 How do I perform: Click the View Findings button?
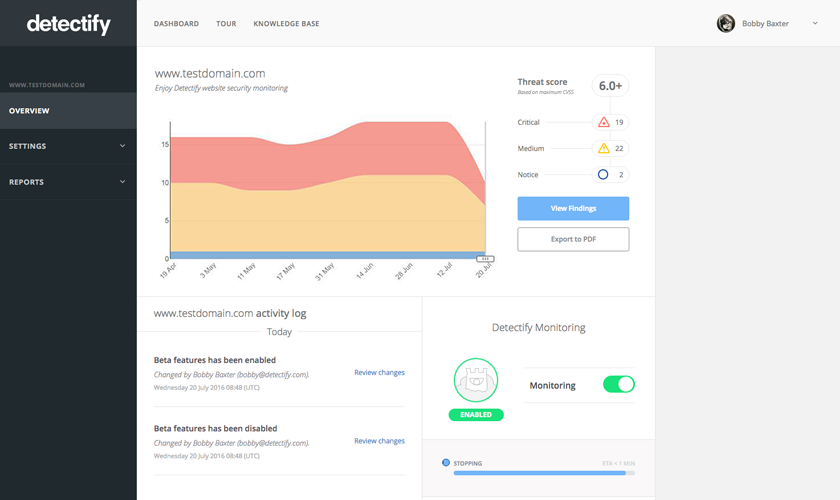click(x=573, y=208)
